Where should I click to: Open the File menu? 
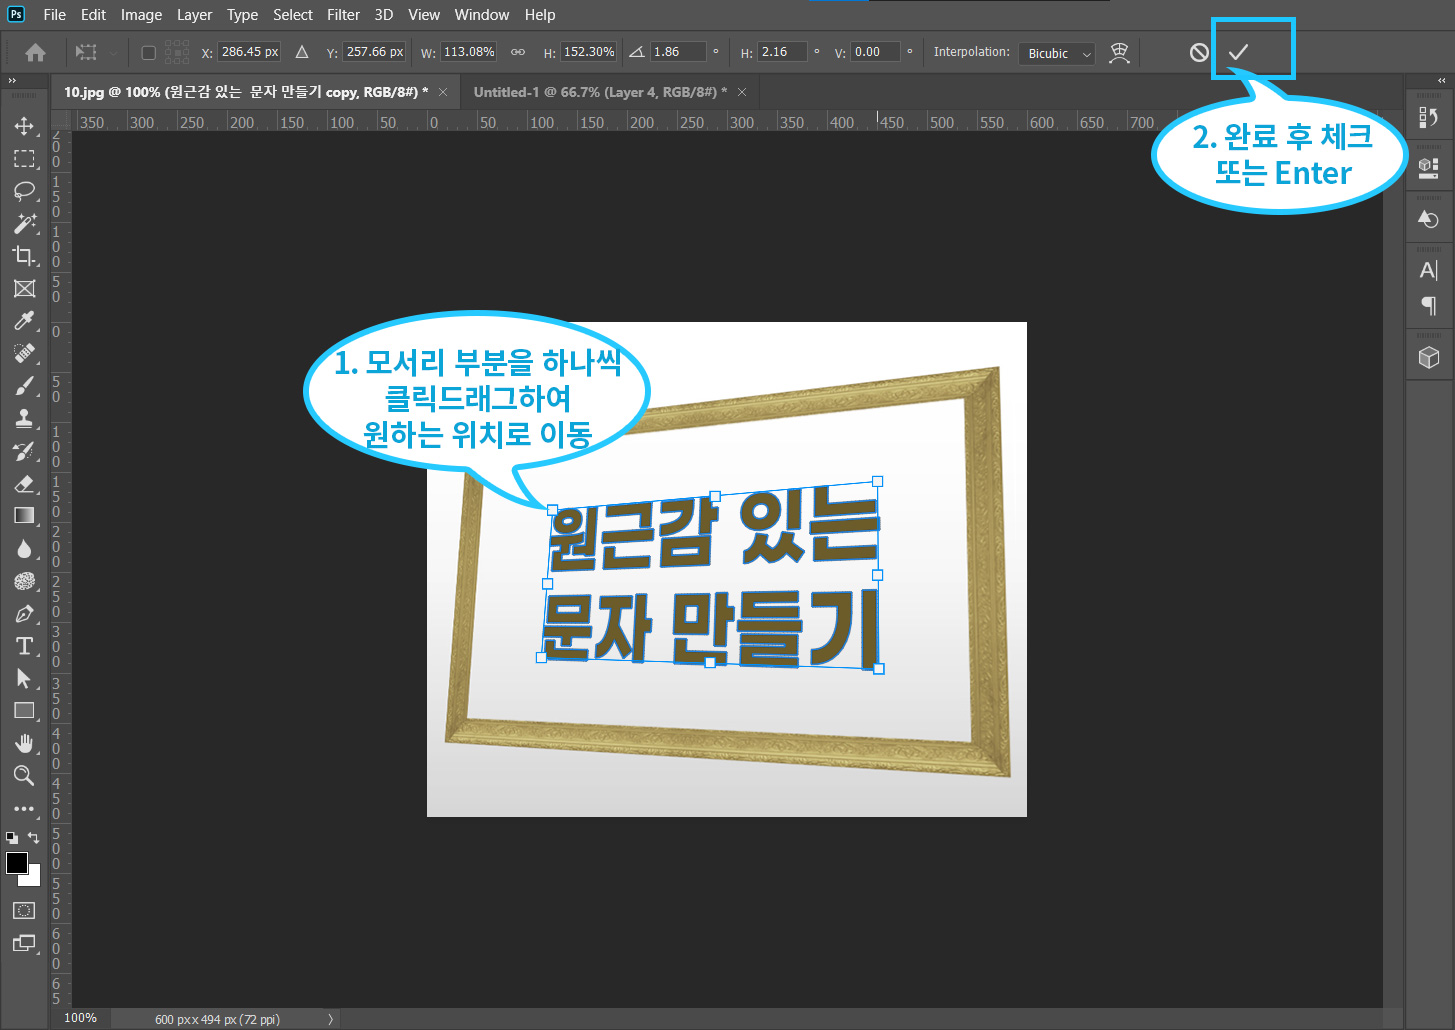[x=55, y=15]
